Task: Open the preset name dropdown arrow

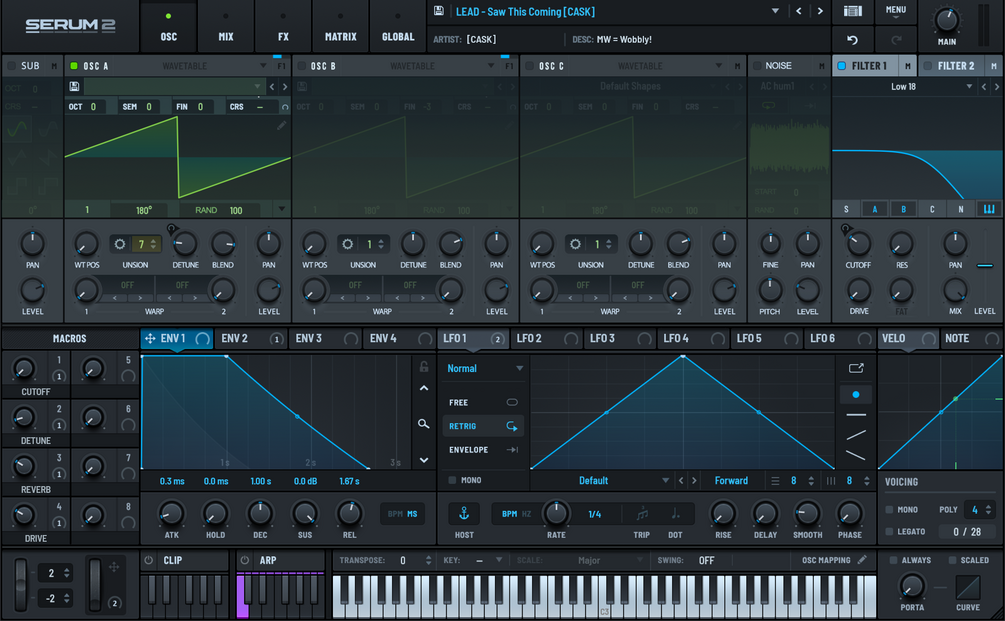Action: coord(775,11)
